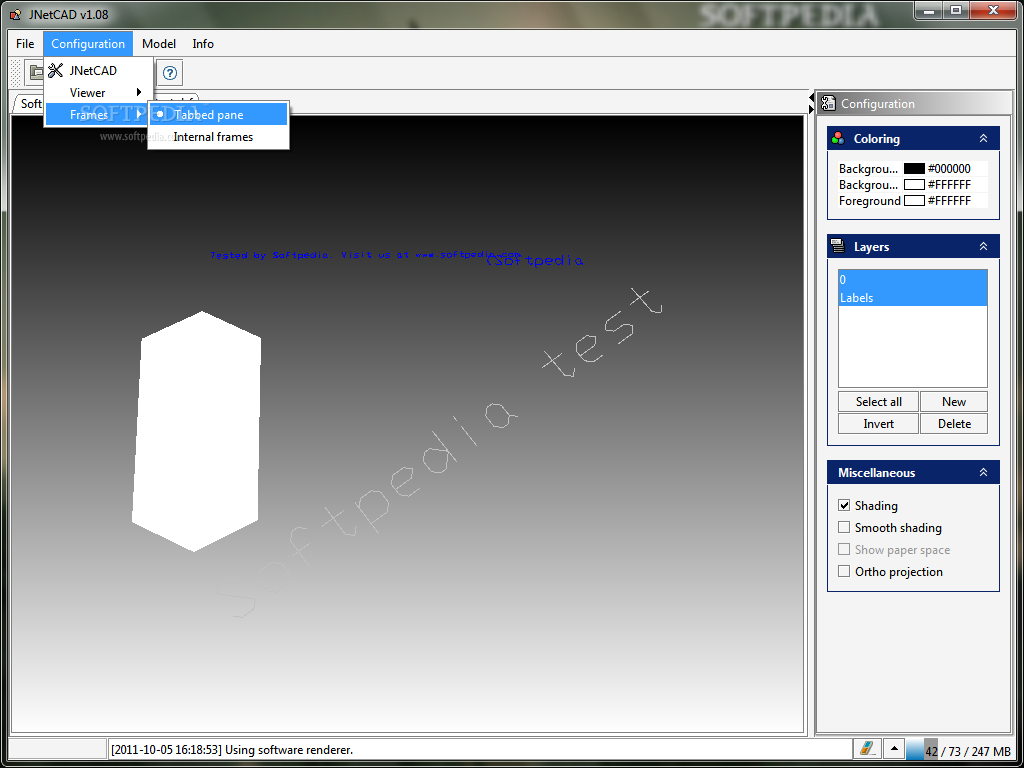Click the software renderer status message
1024x768 pixels.
coord(232,750)
